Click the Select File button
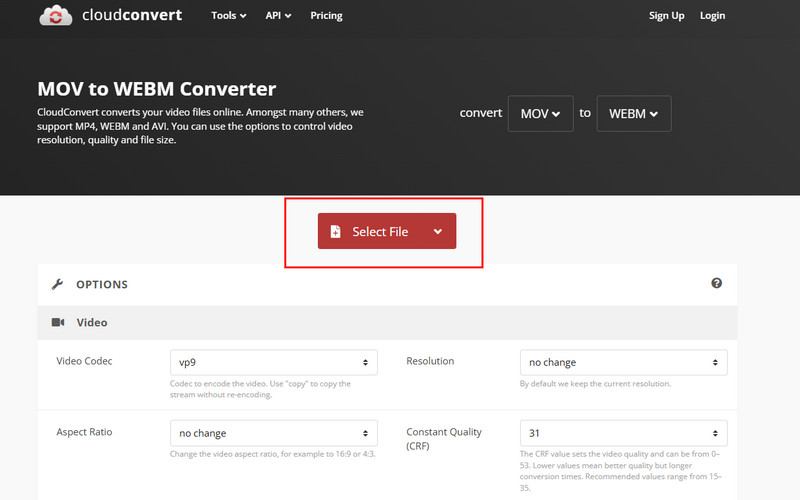 click(x=387, y=231)
